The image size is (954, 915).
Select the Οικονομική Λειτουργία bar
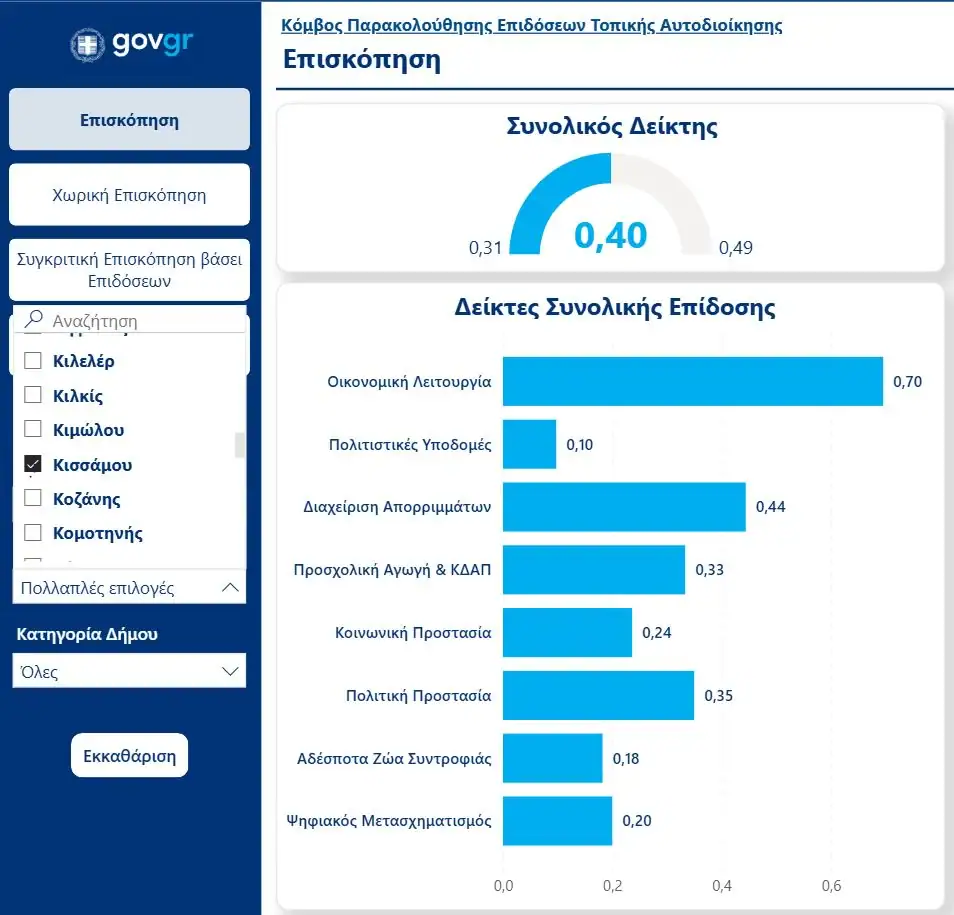tap(692, 381)
